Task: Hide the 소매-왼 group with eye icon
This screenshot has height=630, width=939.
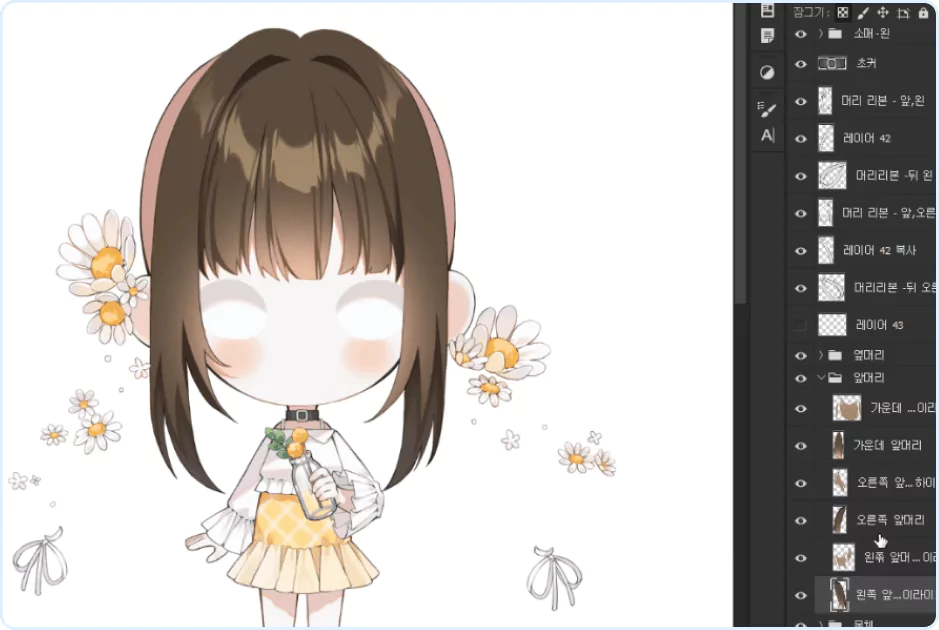Action: click(x=801, y=34)
